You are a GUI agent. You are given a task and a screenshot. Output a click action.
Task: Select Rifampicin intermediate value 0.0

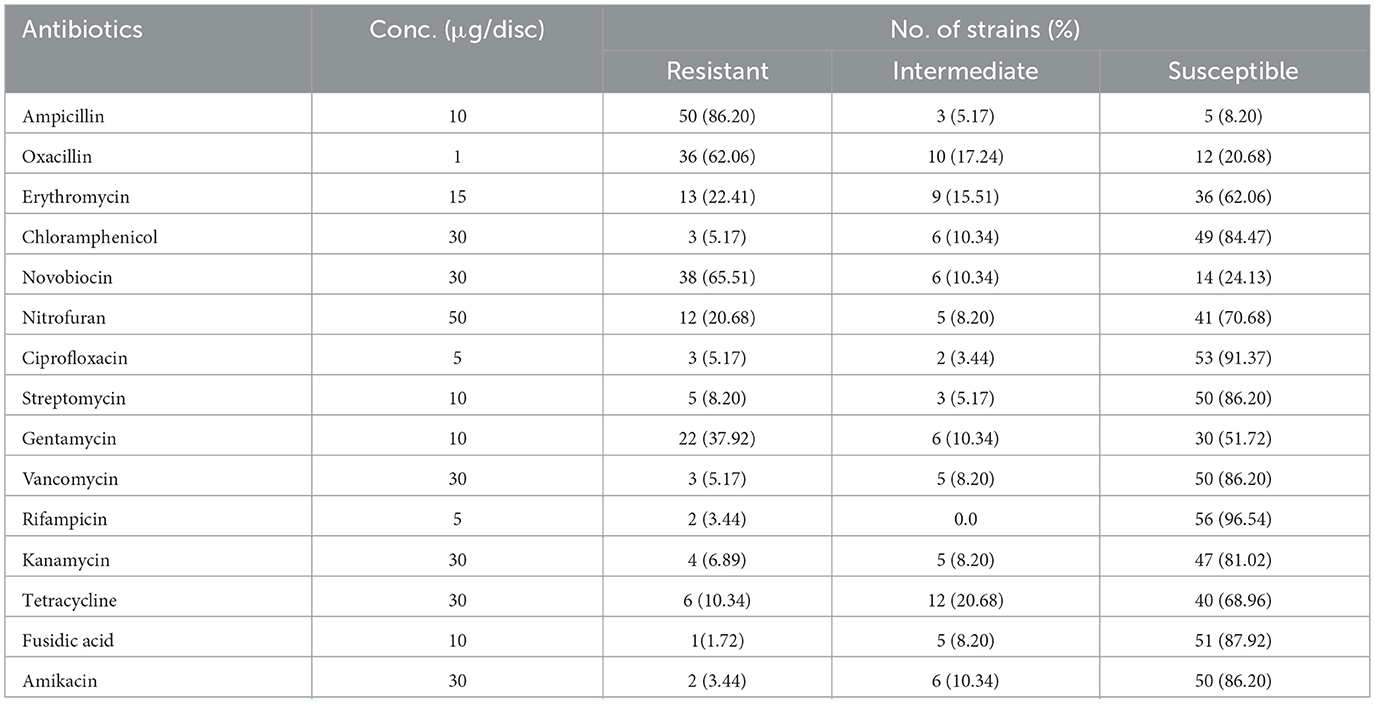[x=965, y=519]
